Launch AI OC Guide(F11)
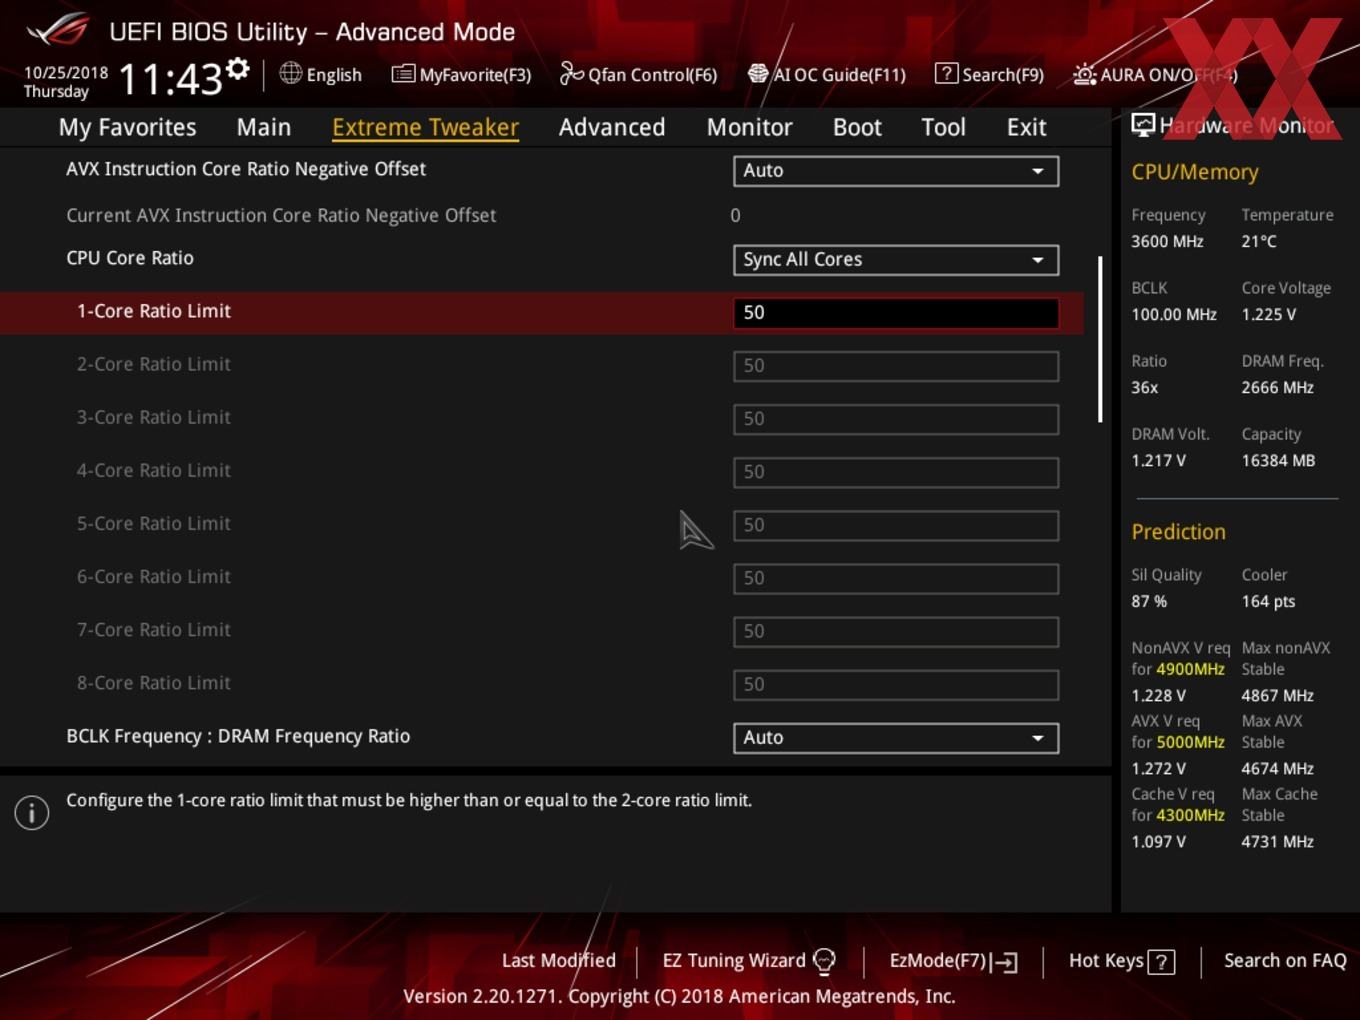The height and width of the screenshot is (1020, 1360). tap(827, 74)
